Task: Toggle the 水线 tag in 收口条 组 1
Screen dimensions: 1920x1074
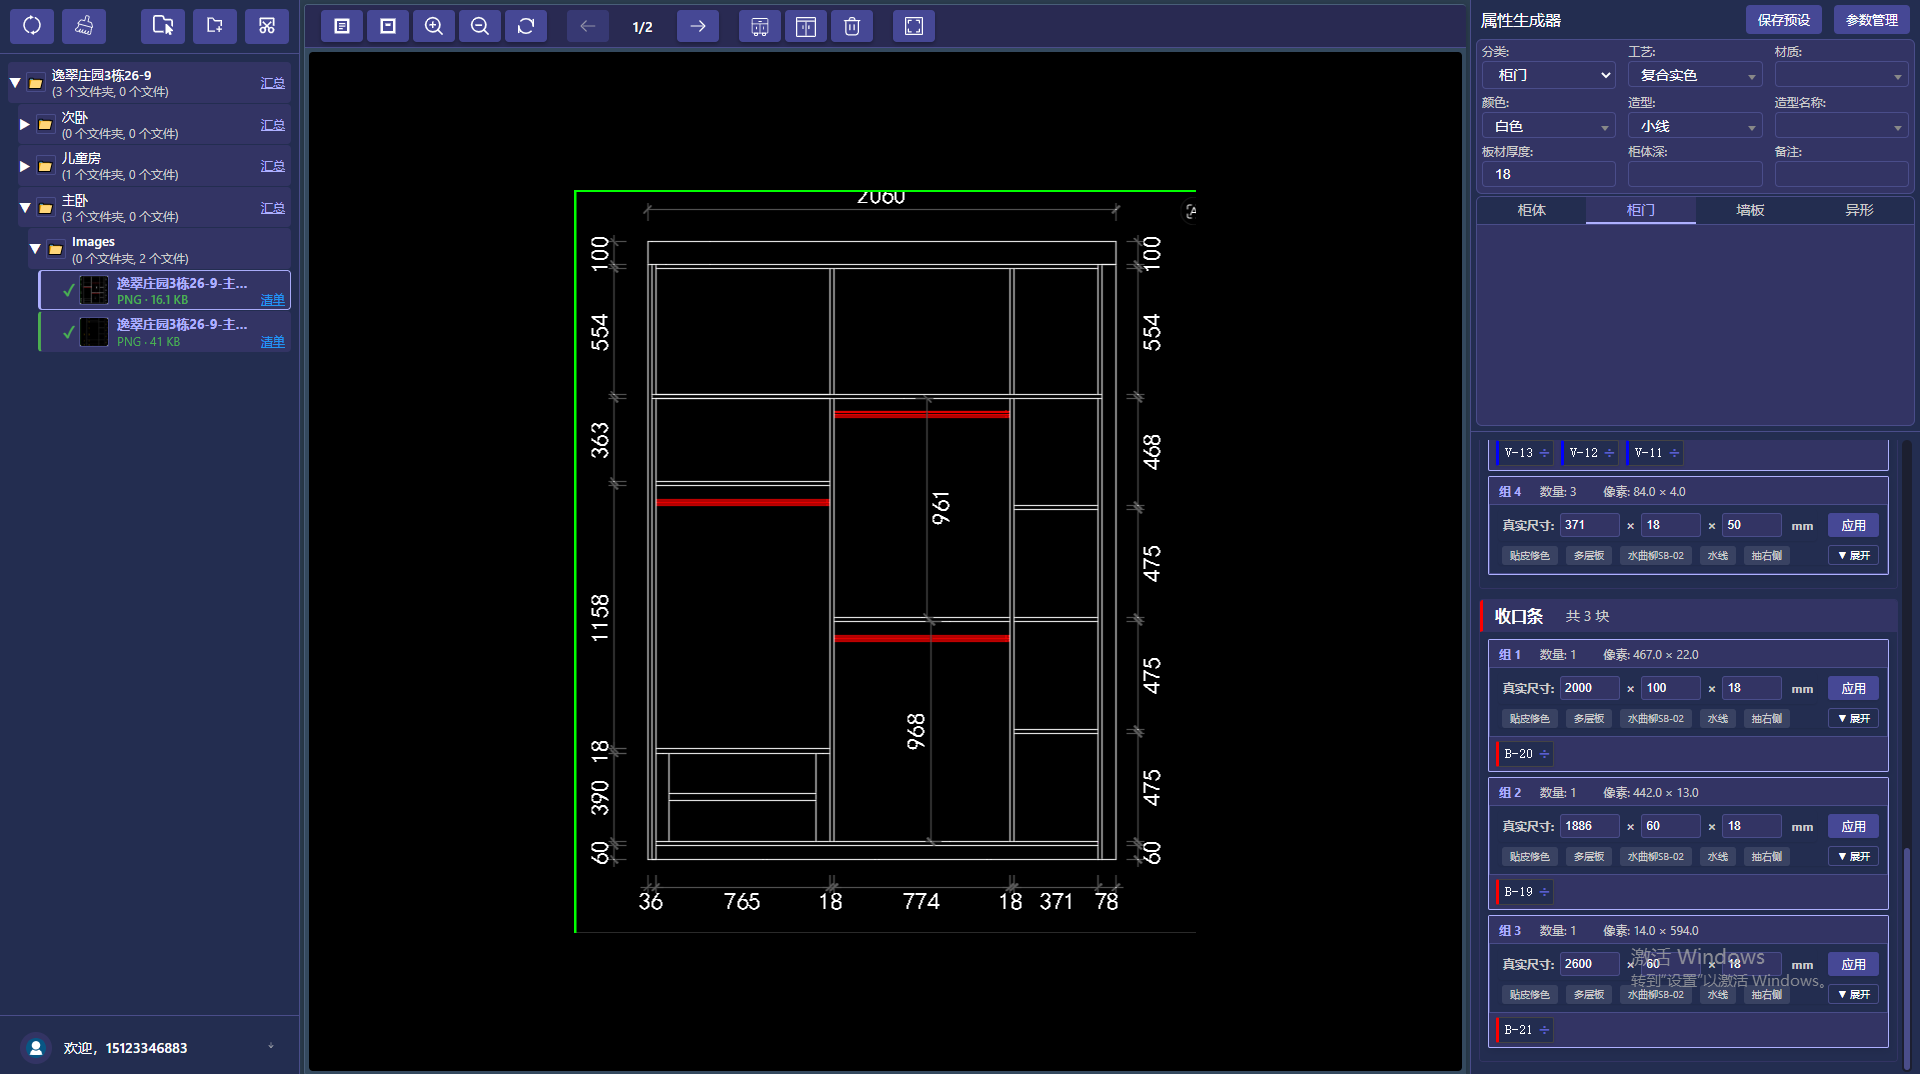Action: click(1717, 718)
